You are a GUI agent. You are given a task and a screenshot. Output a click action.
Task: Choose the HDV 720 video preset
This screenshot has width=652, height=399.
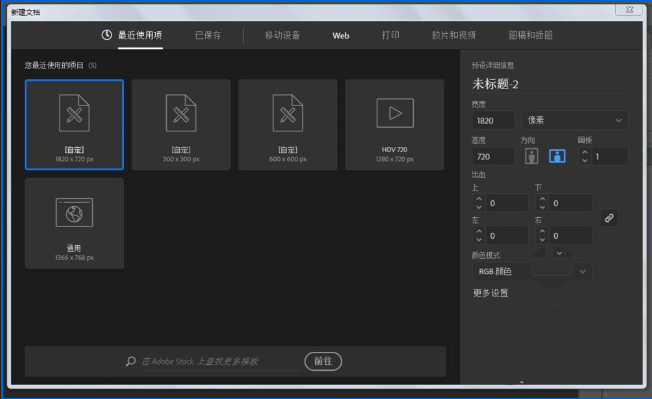coord(395,125)
